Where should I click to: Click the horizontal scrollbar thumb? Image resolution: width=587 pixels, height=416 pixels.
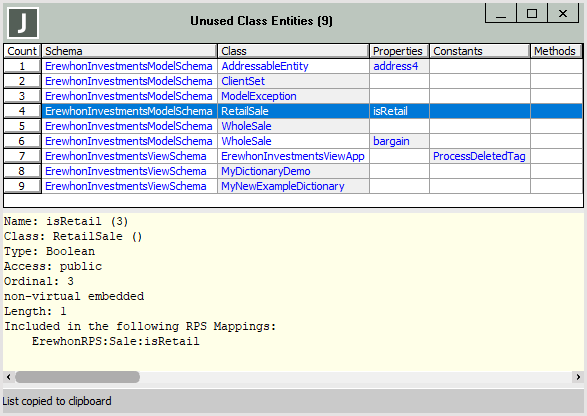77,377
